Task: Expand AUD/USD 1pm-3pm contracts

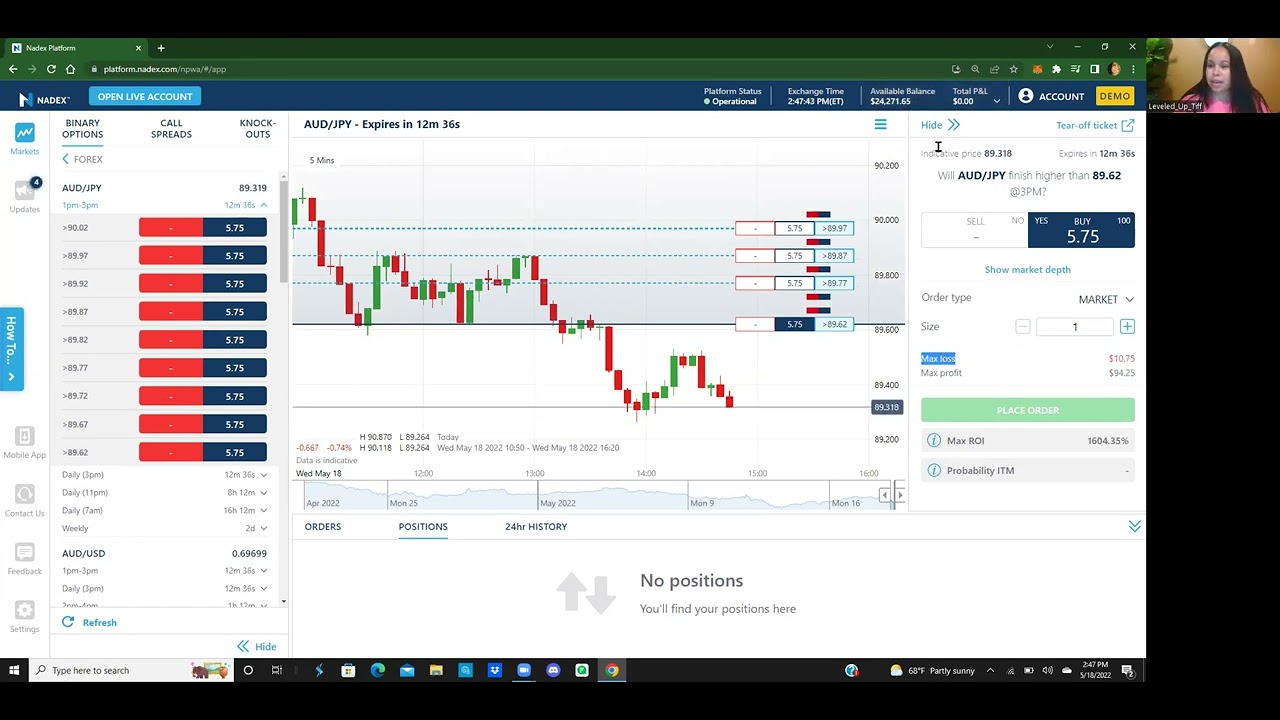Action: [x=264, y=570]
